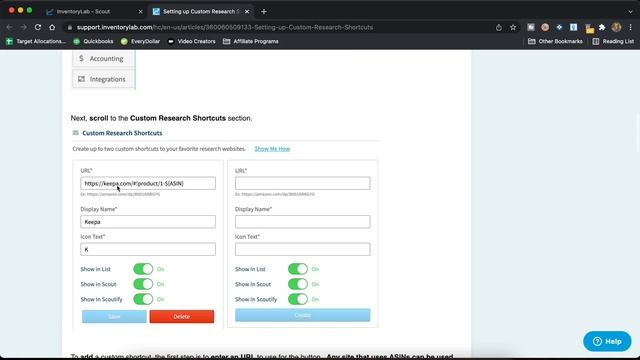
Task: Click the Custom Research Shortcuts section icon
Action: [x=76, y=133]
